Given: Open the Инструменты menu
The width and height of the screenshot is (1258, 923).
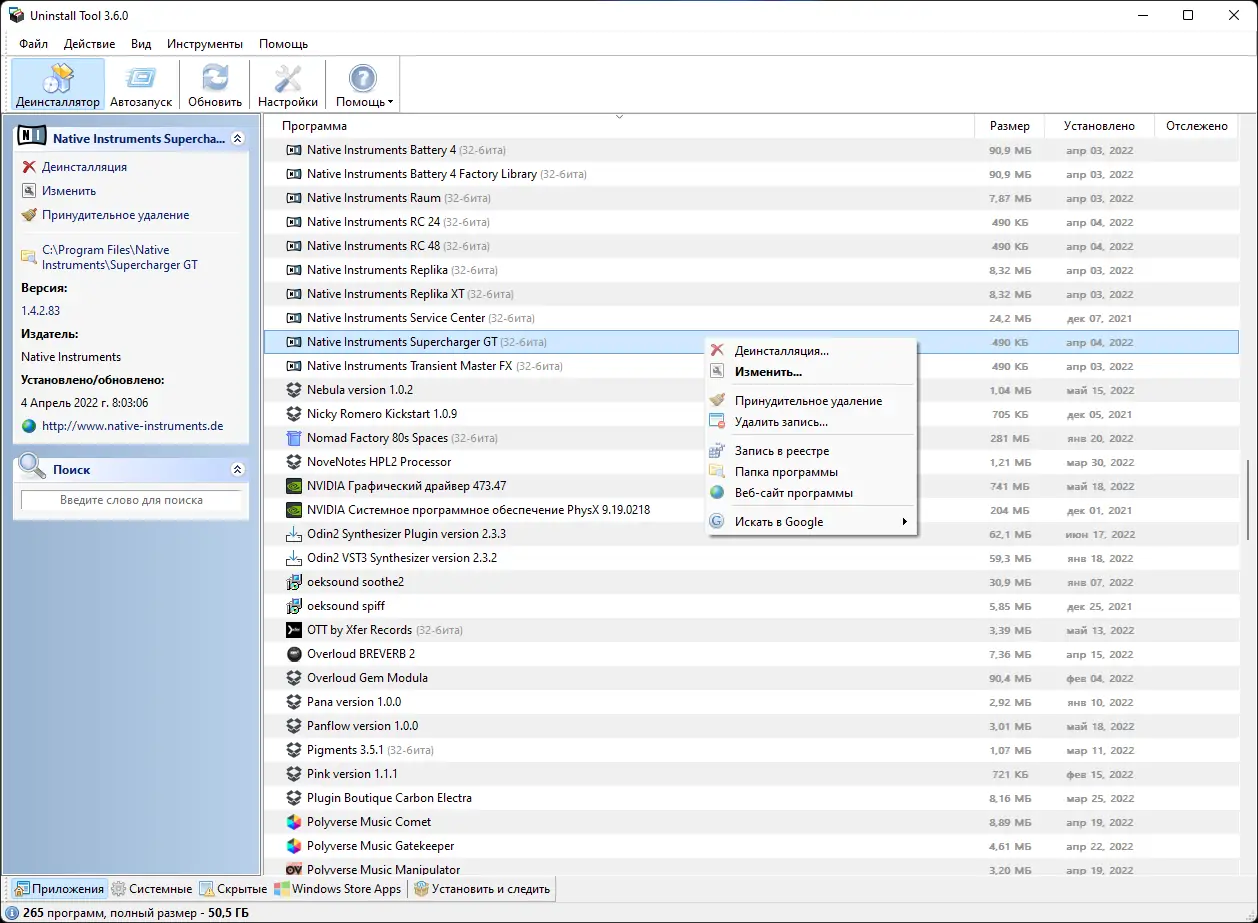Looking at the screenshot, I should pos(204,43).
